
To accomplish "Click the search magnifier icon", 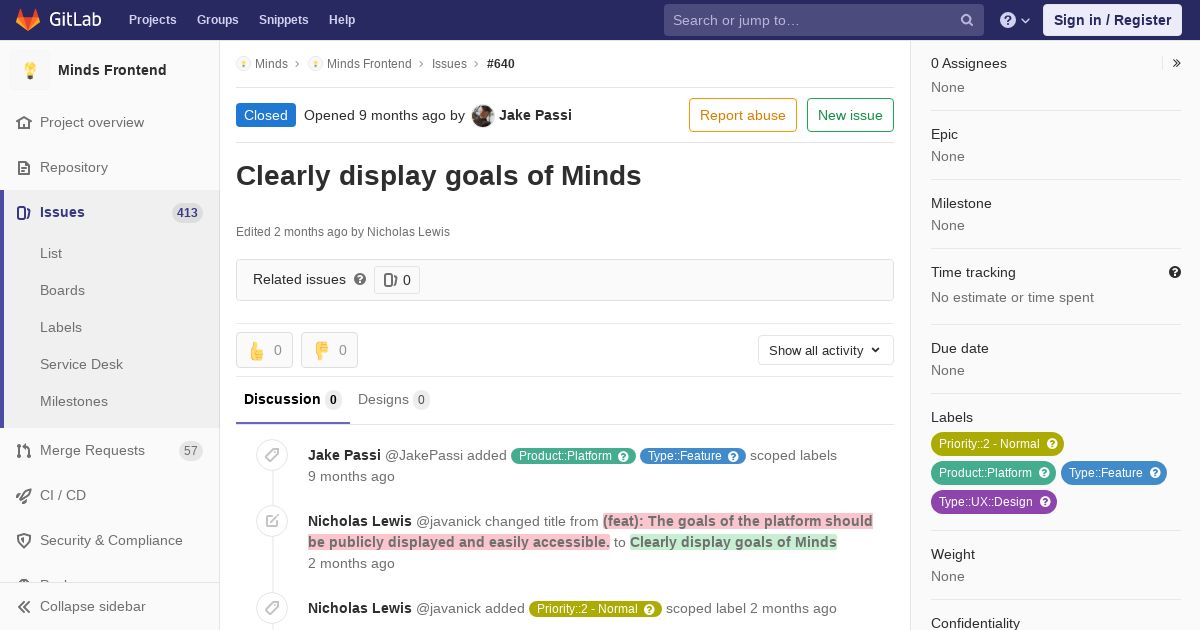I will (x=967, y=20).
